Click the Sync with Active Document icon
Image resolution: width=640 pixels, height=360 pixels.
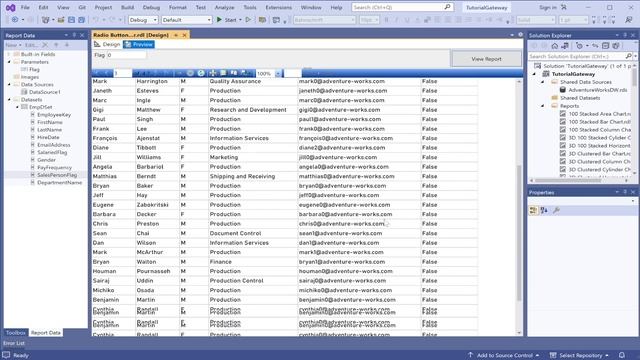point(595,46)
